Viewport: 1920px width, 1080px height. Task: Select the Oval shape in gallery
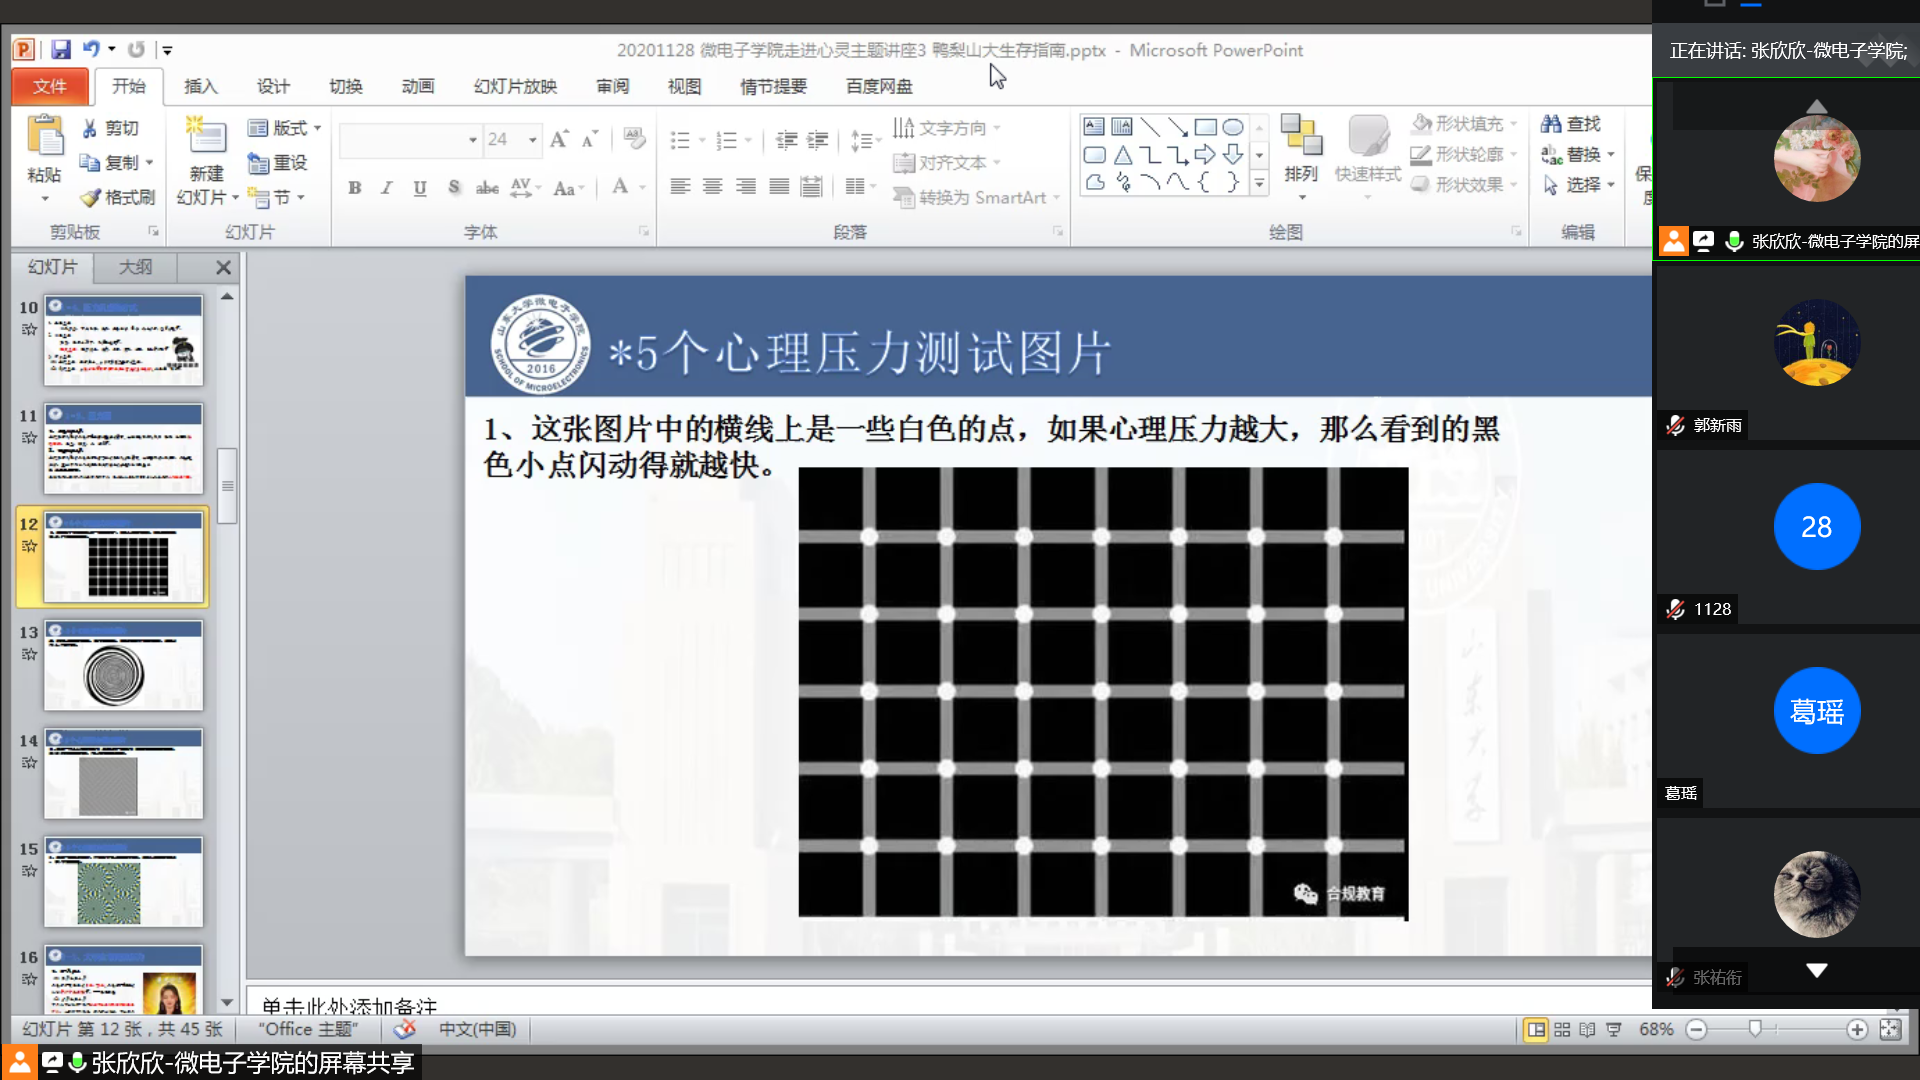point(1233,127)
